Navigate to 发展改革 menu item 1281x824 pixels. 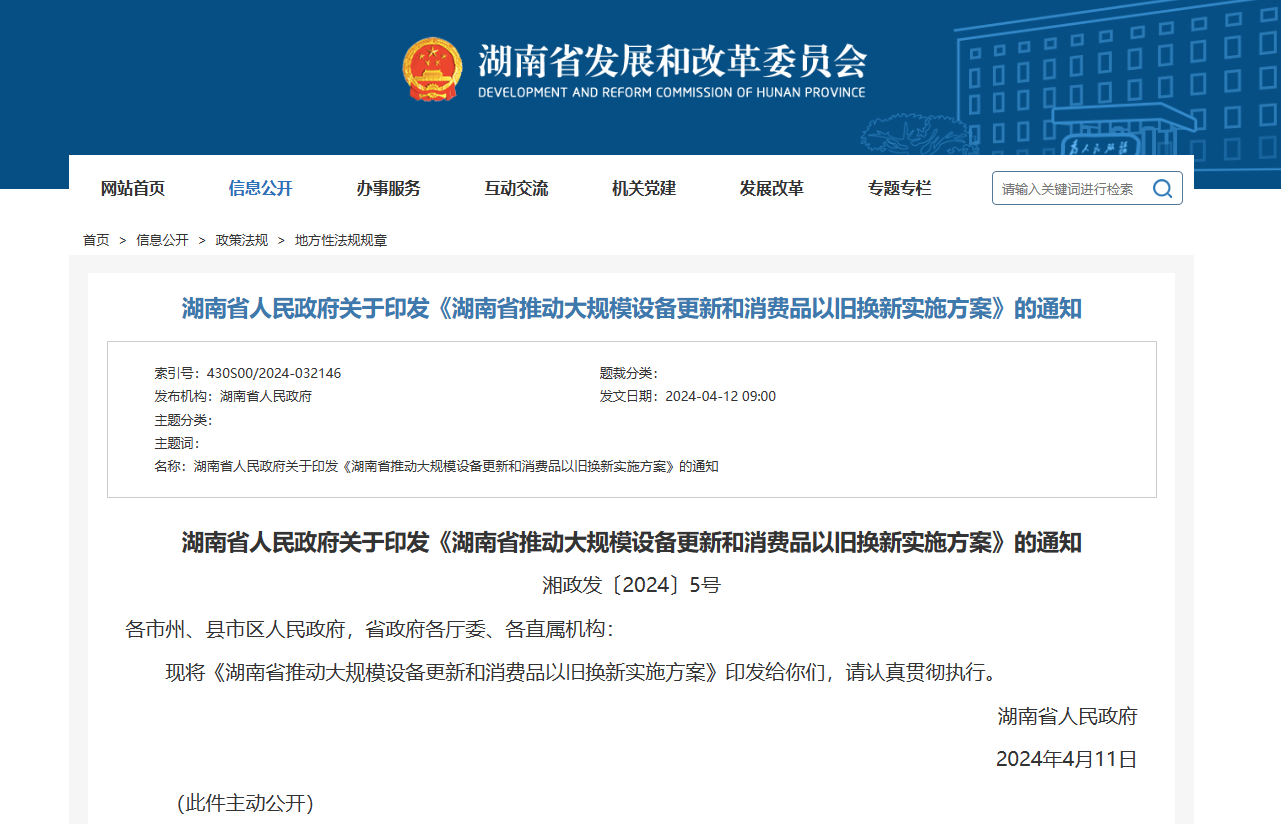point(771,188)
